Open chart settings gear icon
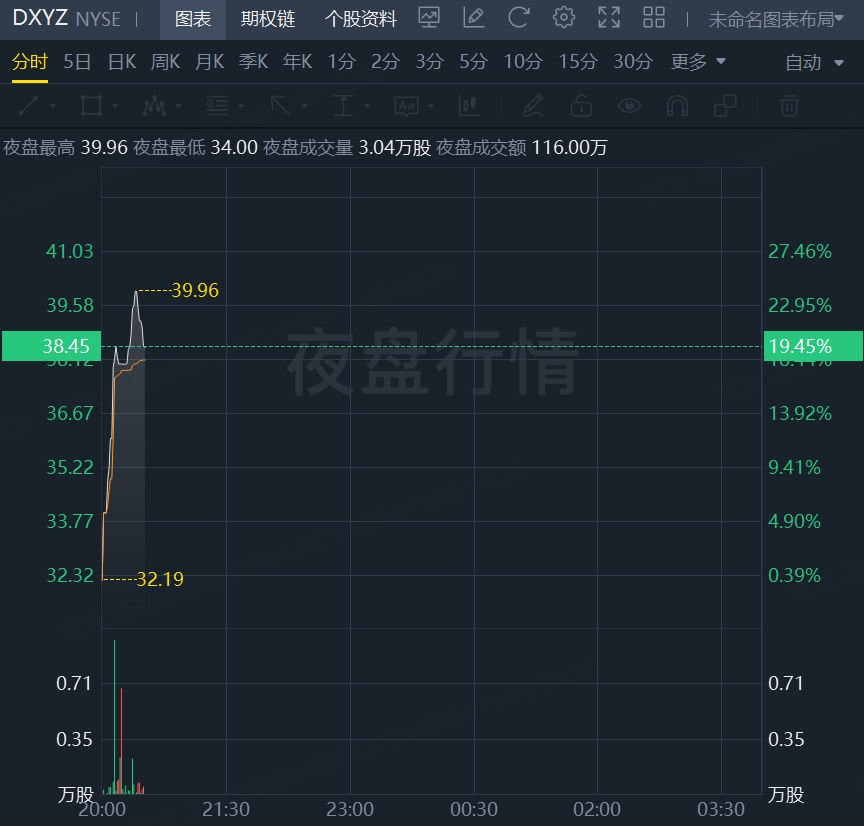The height and width of the screenshot is (826, 864). coord(564,18)
